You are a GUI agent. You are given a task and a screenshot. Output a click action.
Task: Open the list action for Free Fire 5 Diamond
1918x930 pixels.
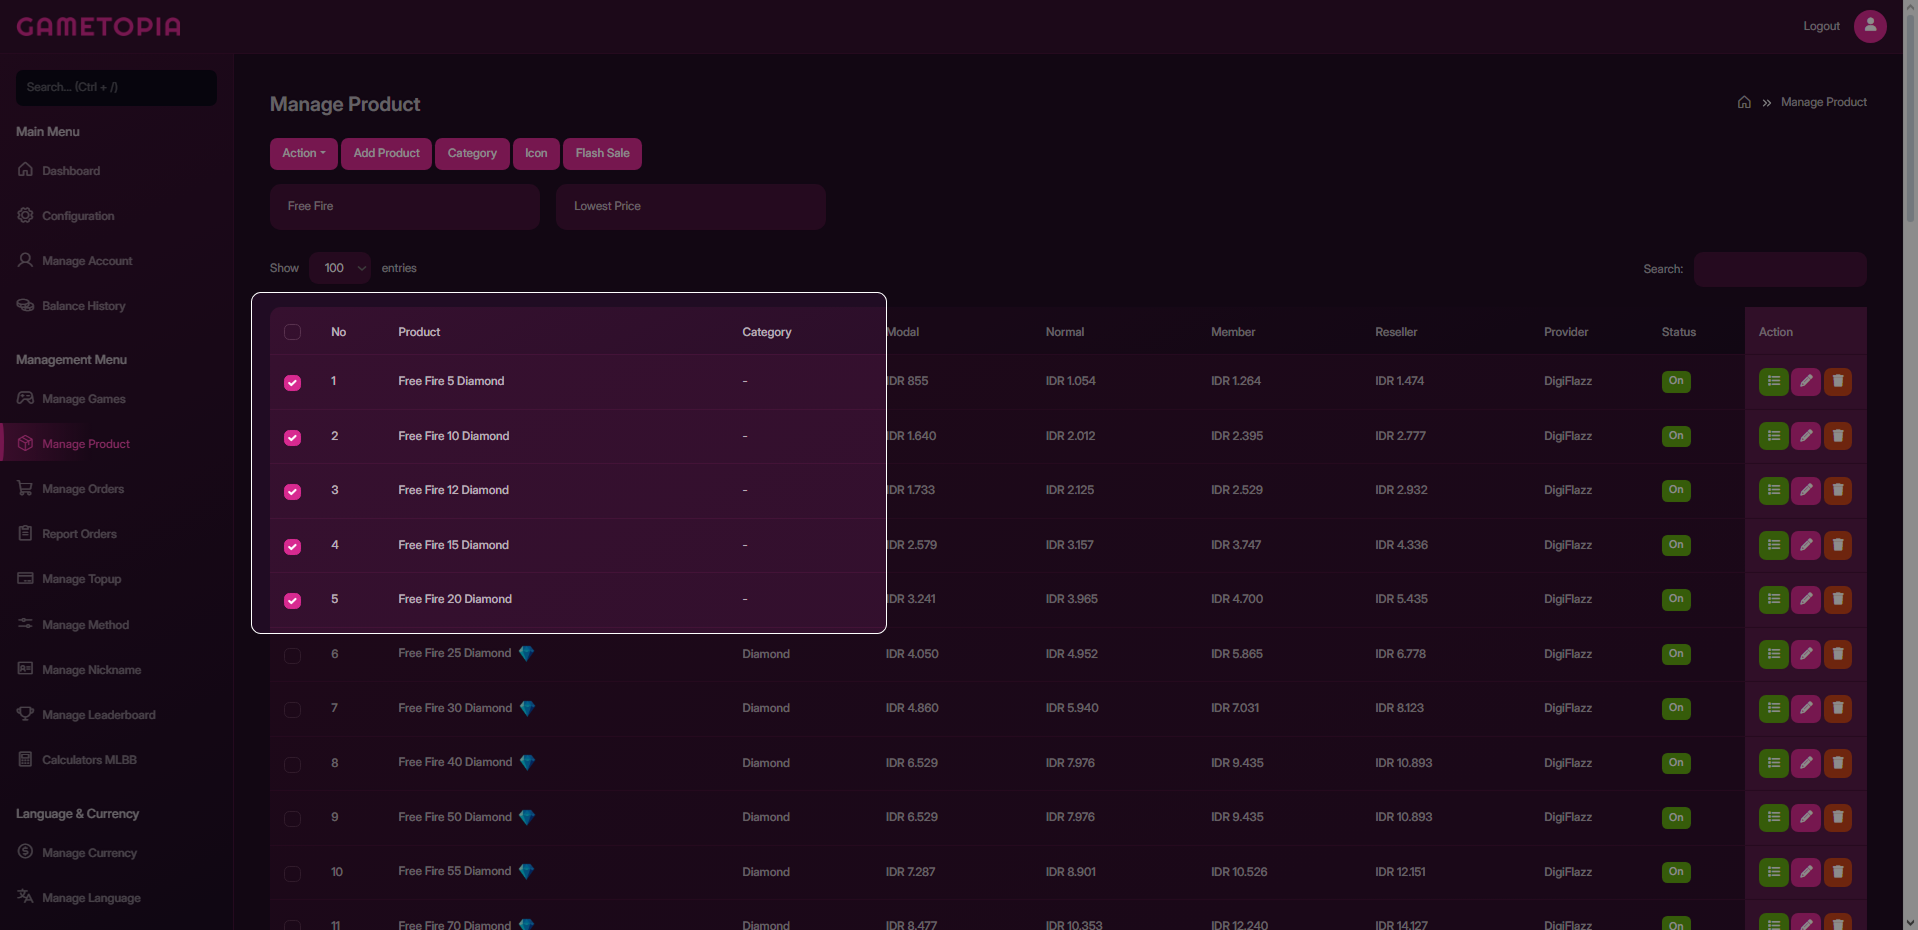coord(1773,381)
